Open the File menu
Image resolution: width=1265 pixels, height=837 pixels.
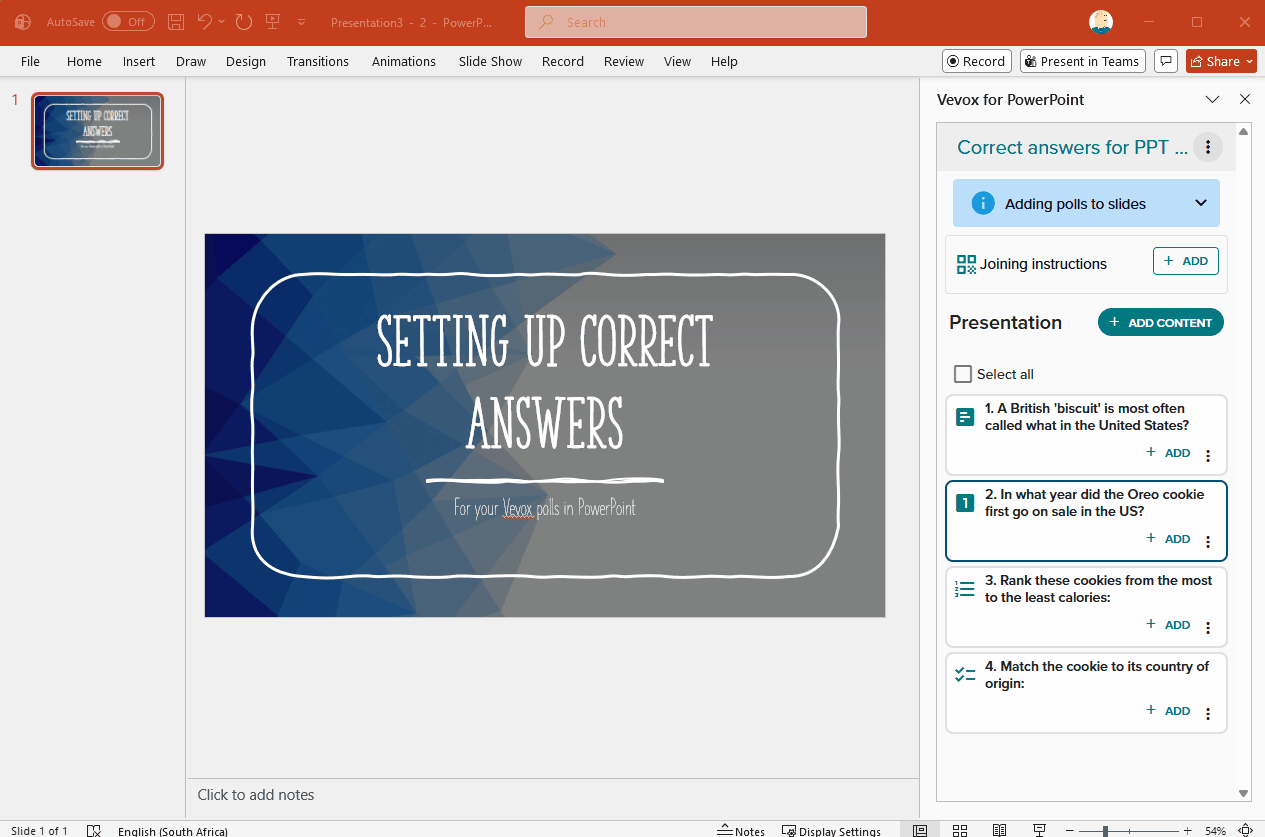click(x=31, y=61)
